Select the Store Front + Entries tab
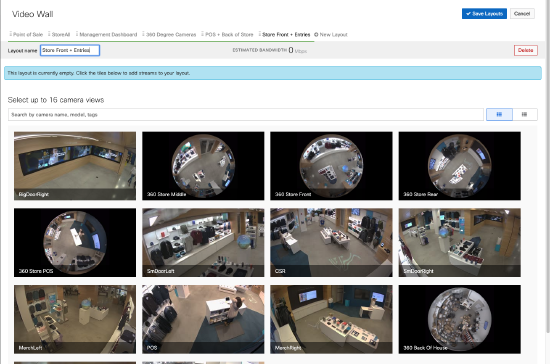 pyautogui.click(x=284, y=34)
